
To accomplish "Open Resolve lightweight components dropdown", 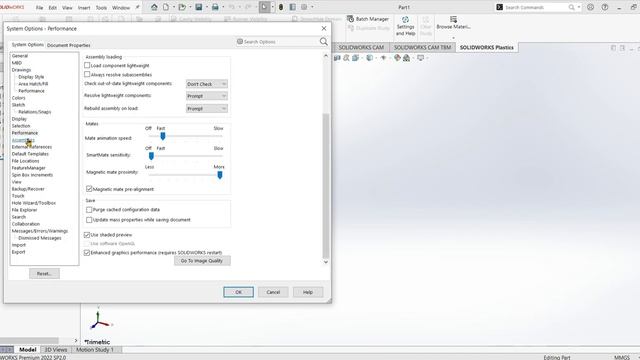I will (x=207, y=96).
